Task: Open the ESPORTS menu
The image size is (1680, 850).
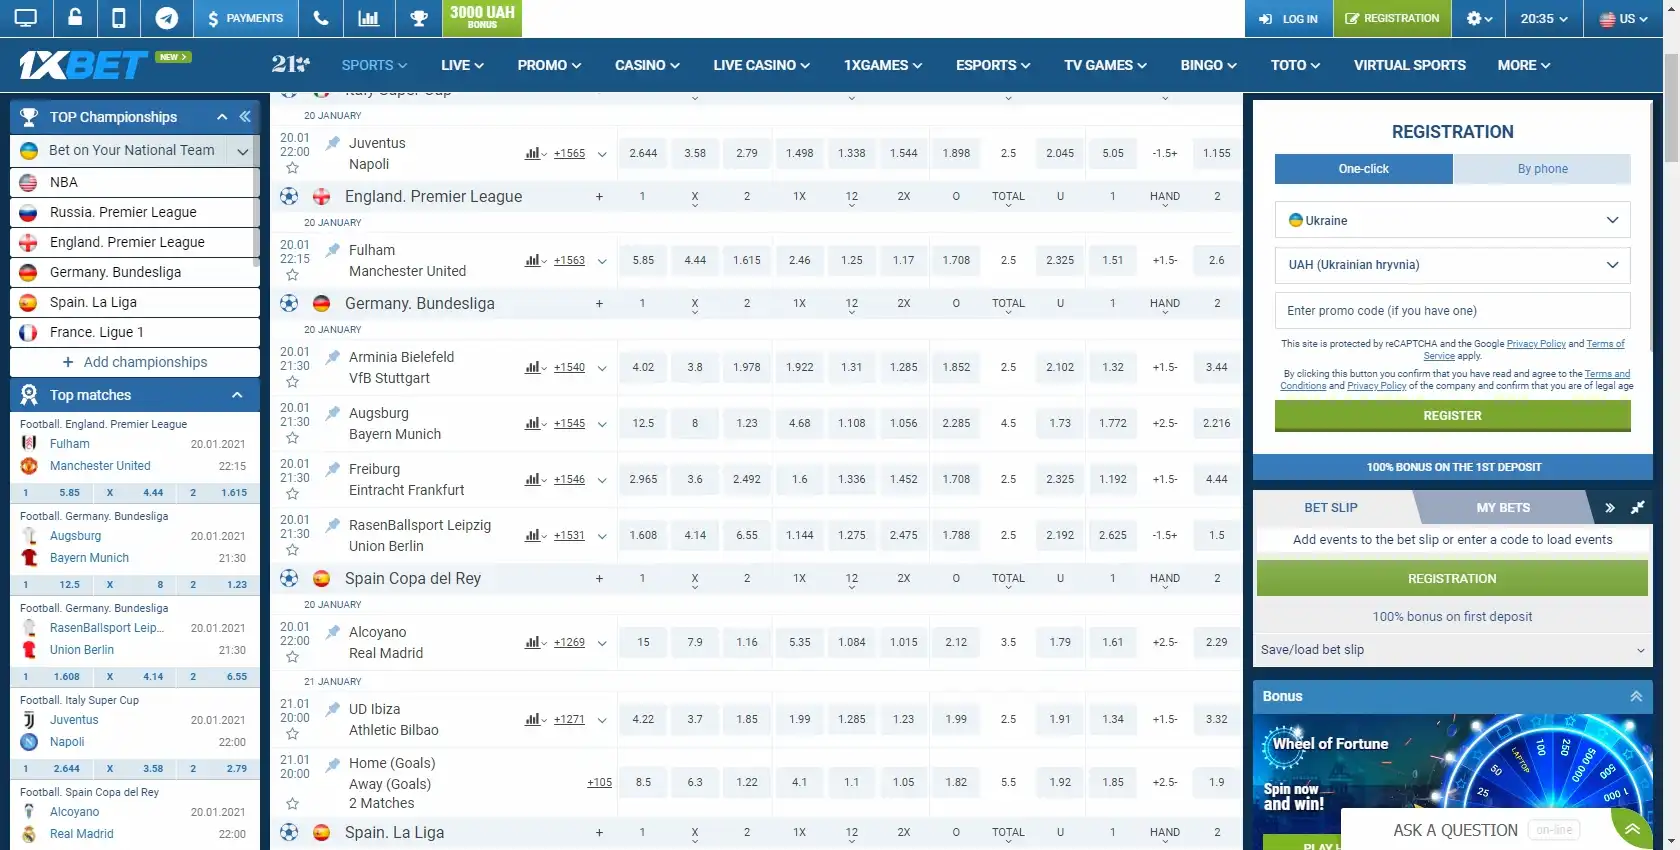Action: tap(993, 65)
